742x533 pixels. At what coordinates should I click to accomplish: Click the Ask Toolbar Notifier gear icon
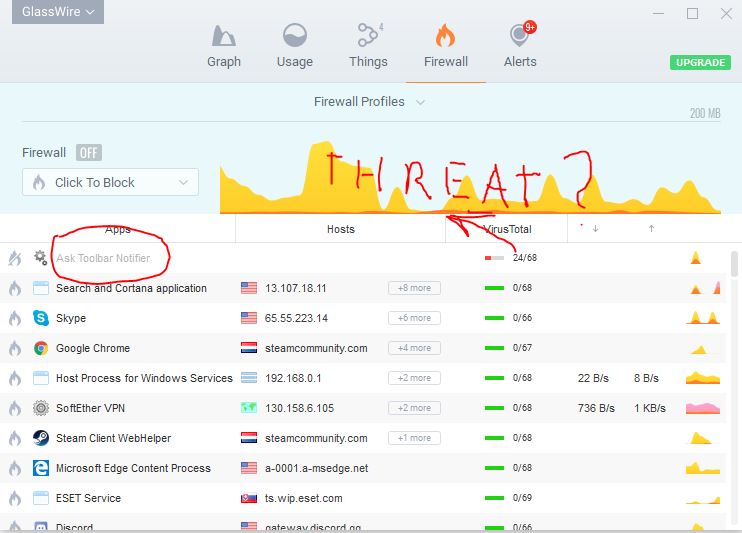click(x=40, y=258)
